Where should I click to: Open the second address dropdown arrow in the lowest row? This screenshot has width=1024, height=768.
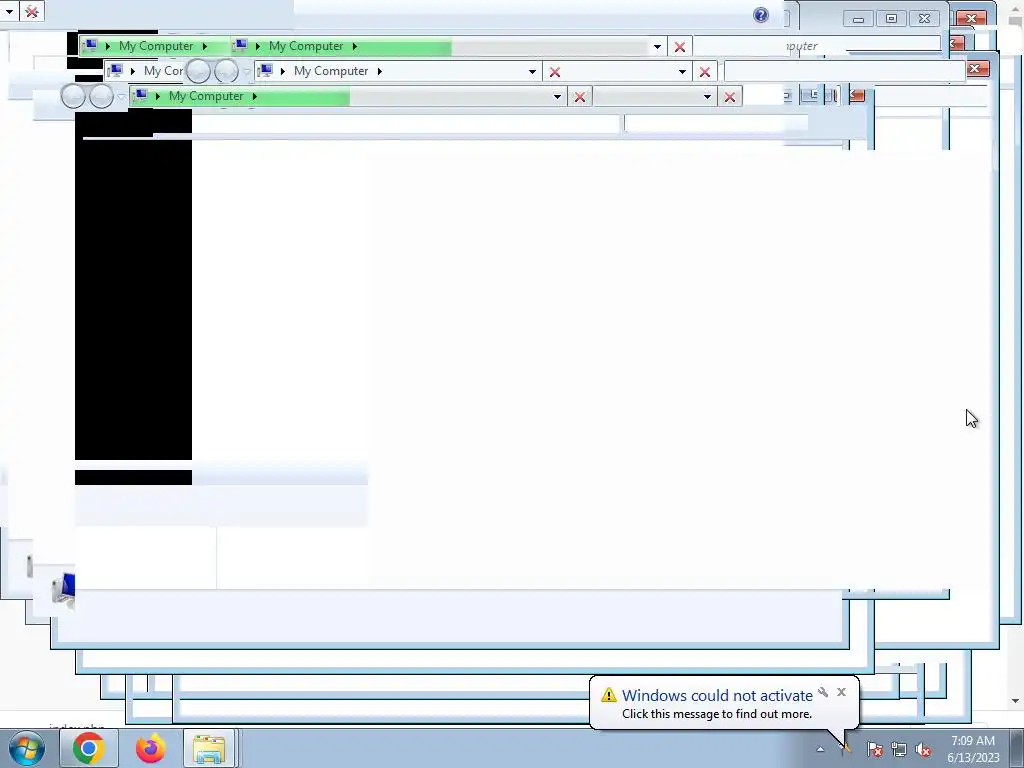tap(707, 97)
